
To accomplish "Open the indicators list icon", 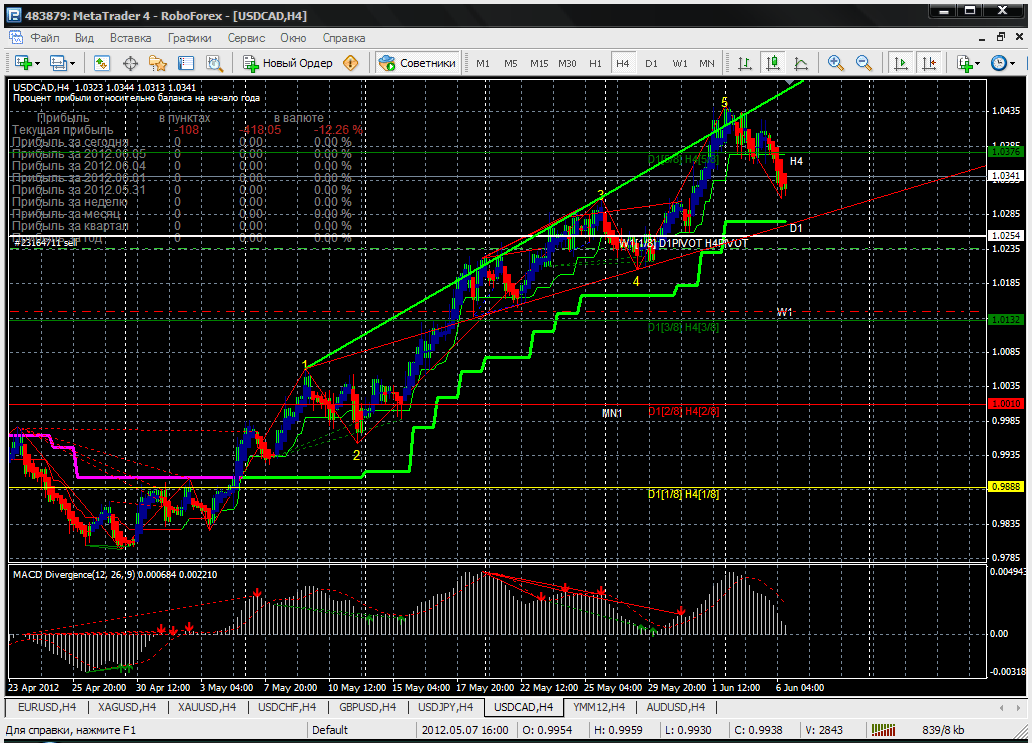I will tap(965, 63).
